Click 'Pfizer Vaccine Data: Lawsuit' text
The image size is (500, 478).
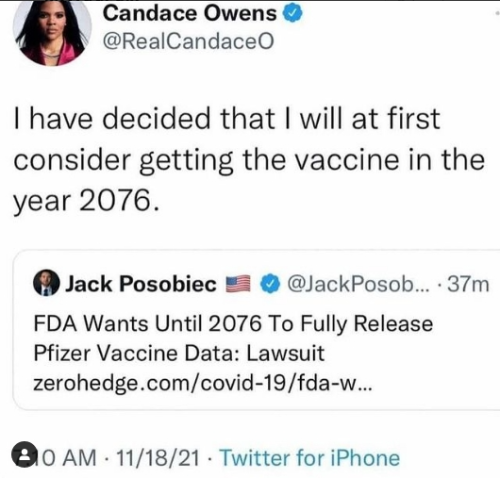pyautogui.click(x=179, y=353)
